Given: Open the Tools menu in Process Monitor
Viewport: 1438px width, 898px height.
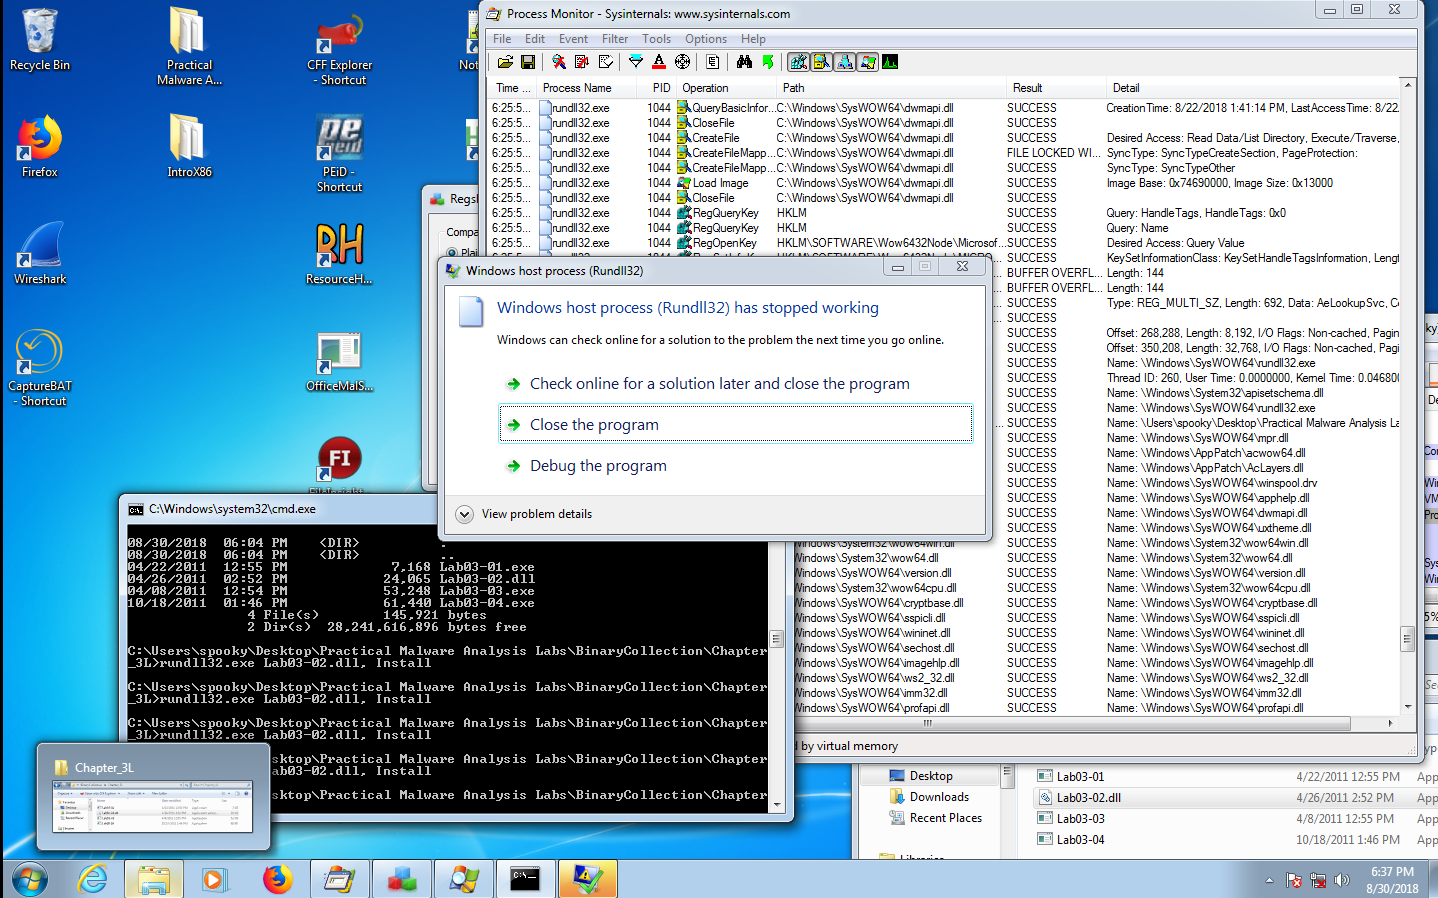Looking at the screenshot, I should (x=656, y=39).
